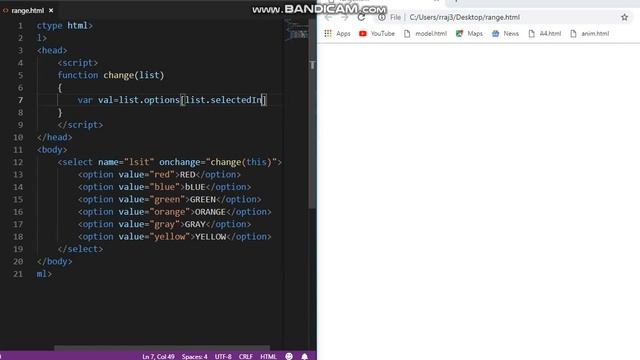Open the Apps grid bookmark
The height and width of the screenshot is (360, 640).
pos(337,33)
